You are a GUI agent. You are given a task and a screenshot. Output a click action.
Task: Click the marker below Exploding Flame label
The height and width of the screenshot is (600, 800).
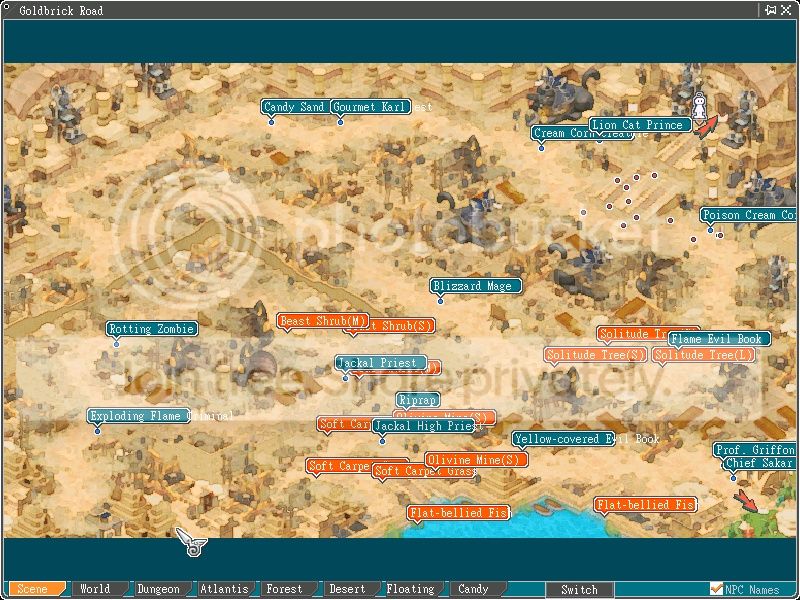(x=97, y=431)
